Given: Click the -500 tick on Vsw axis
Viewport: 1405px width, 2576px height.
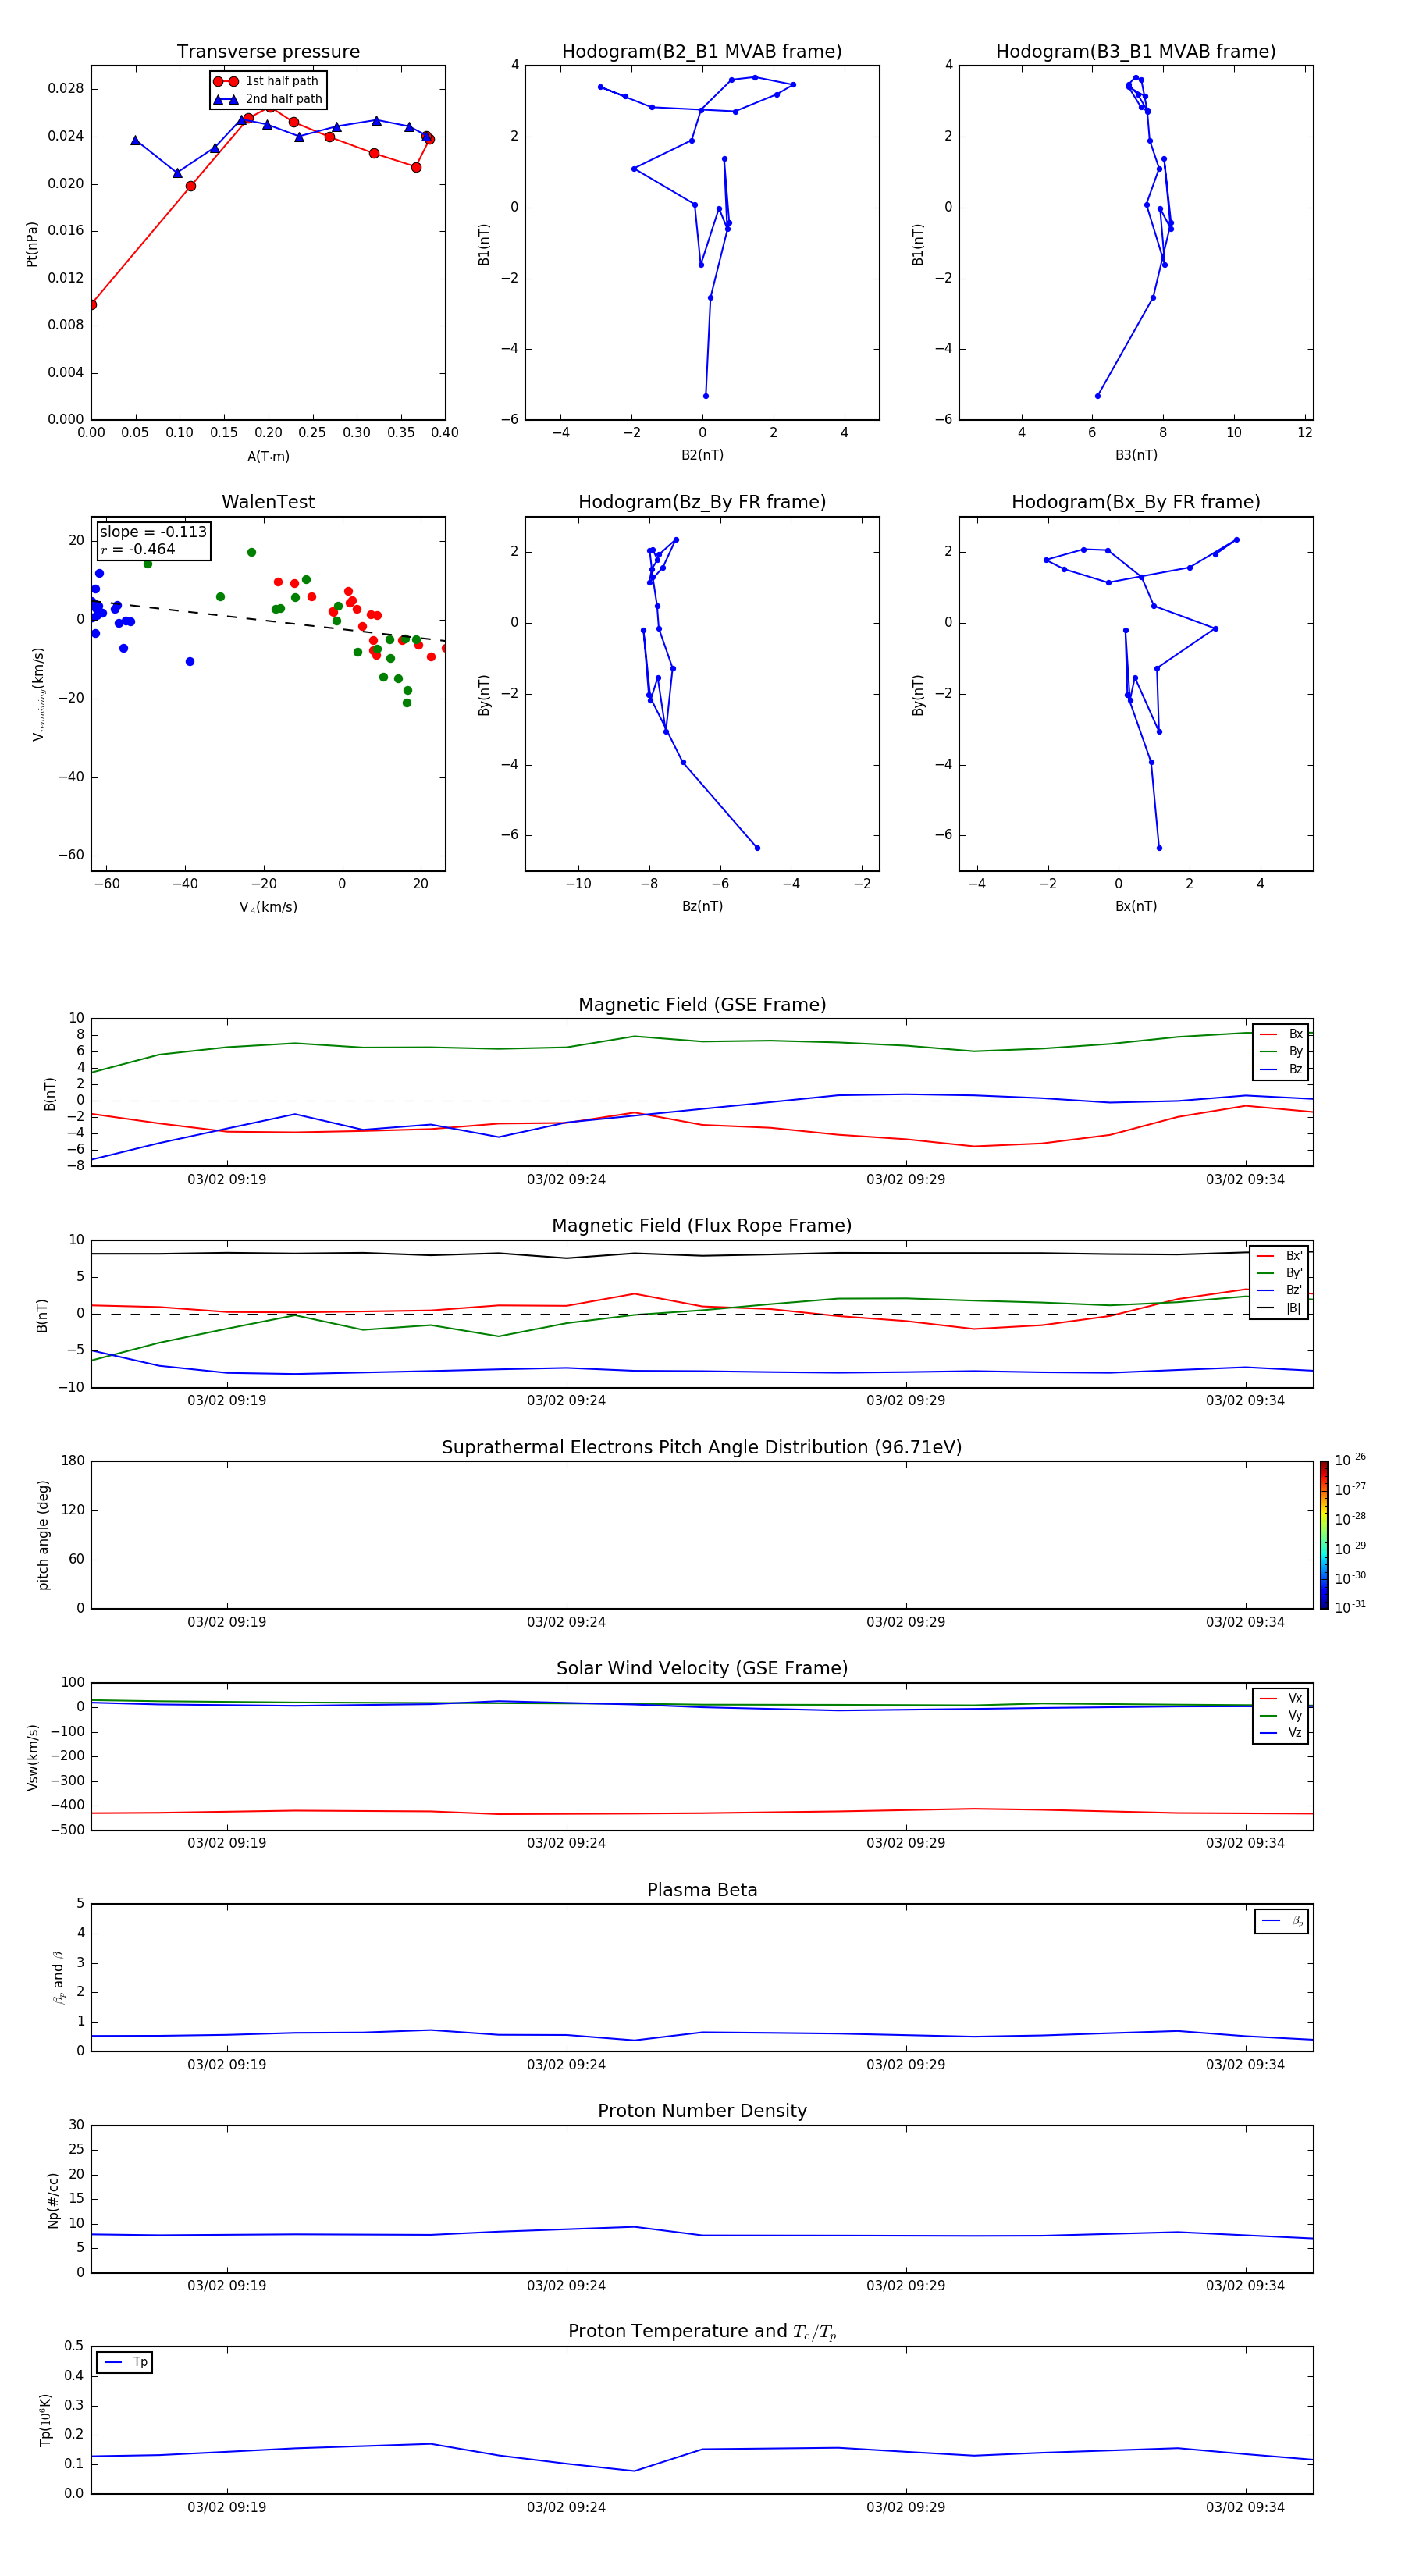Looking at the screenshot, I should [x=66, y=1830].
